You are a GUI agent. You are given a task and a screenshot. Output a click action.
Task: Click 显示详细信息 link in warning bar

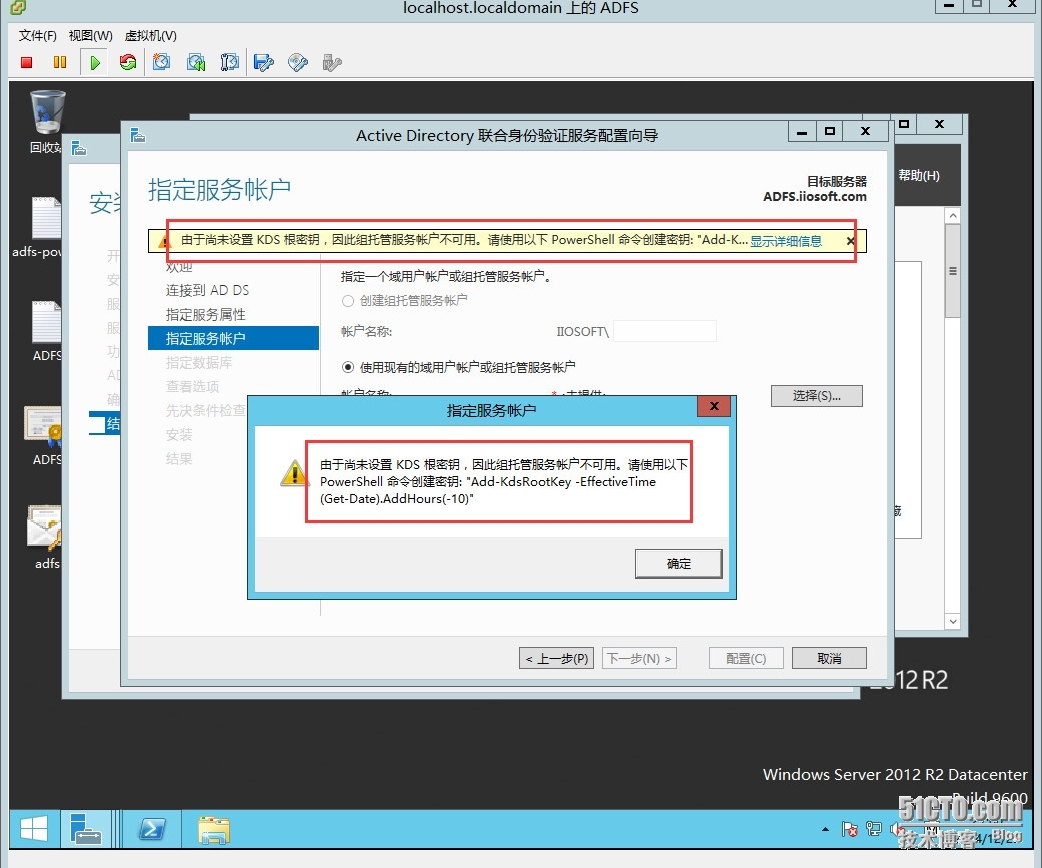pos(785,241)
